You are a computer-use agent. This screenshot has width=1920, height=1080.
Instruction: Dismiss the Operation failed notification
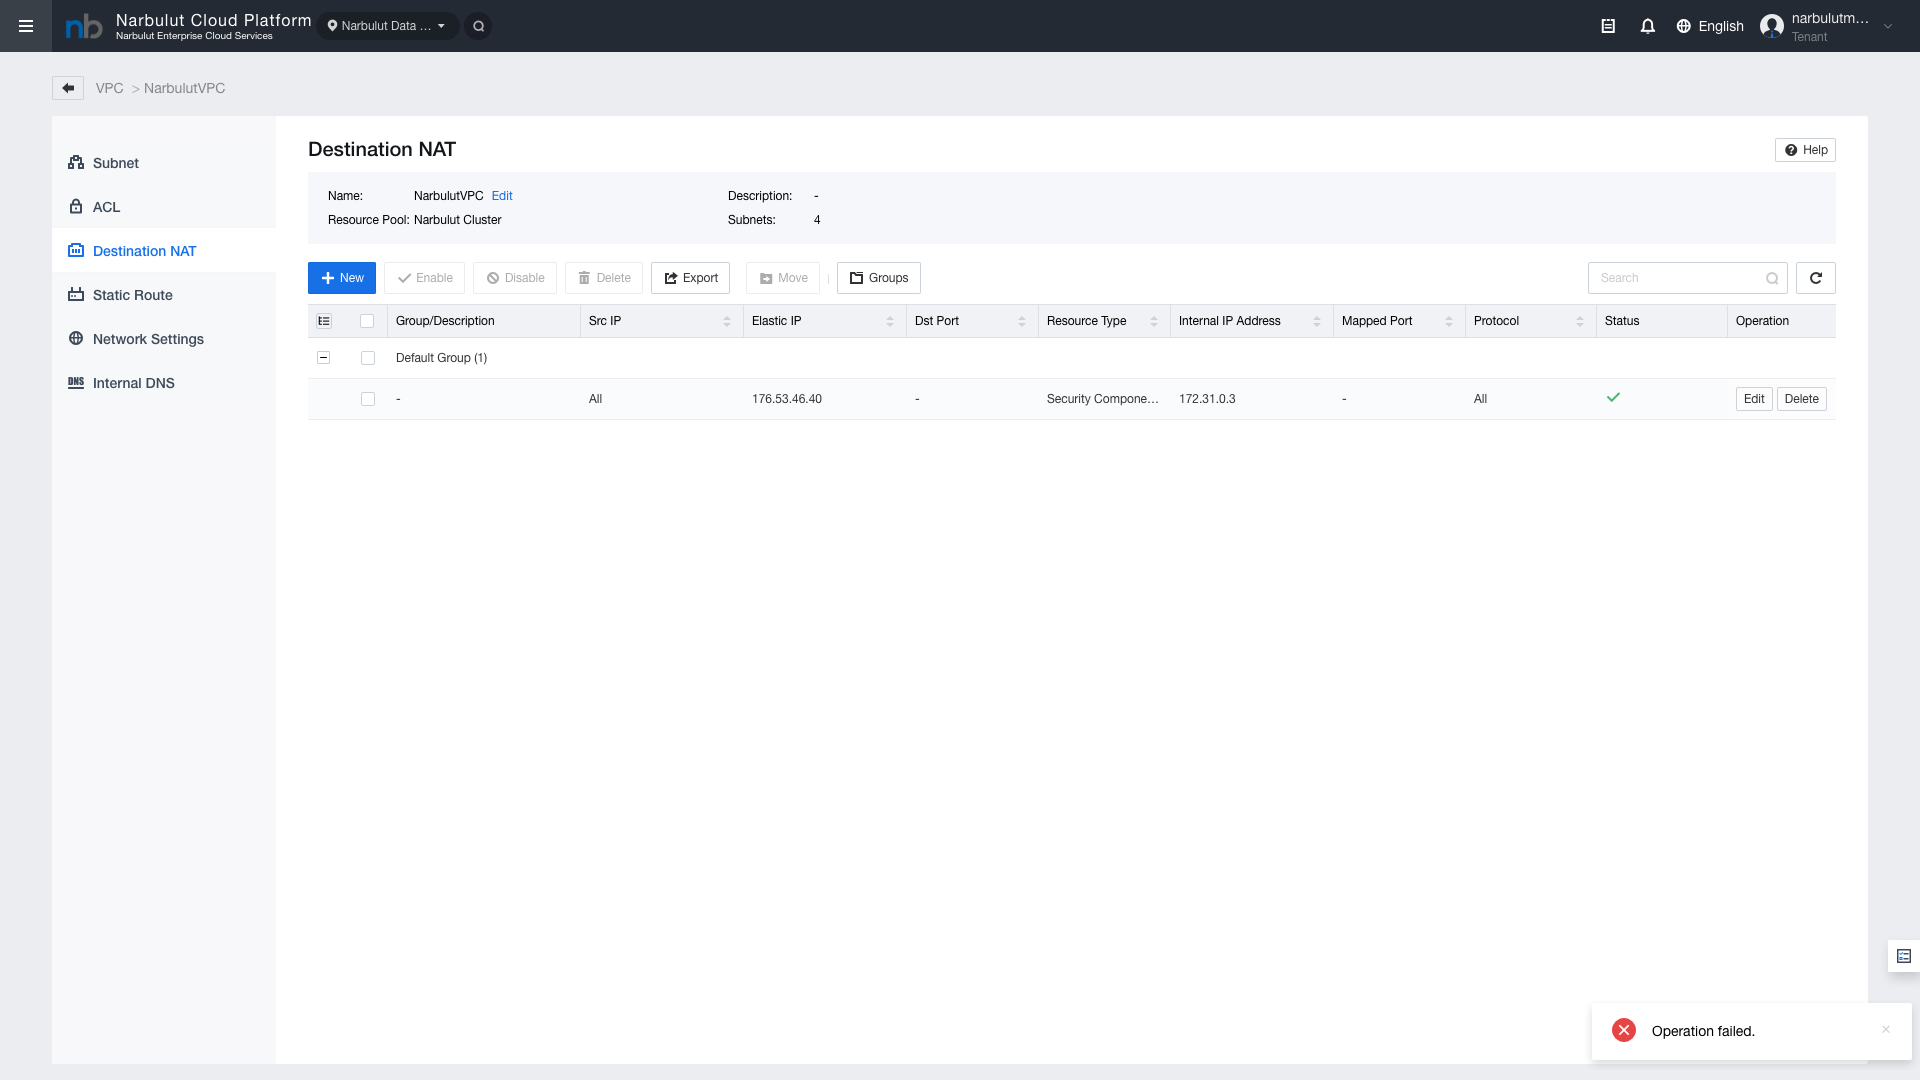(1886, 1030)
